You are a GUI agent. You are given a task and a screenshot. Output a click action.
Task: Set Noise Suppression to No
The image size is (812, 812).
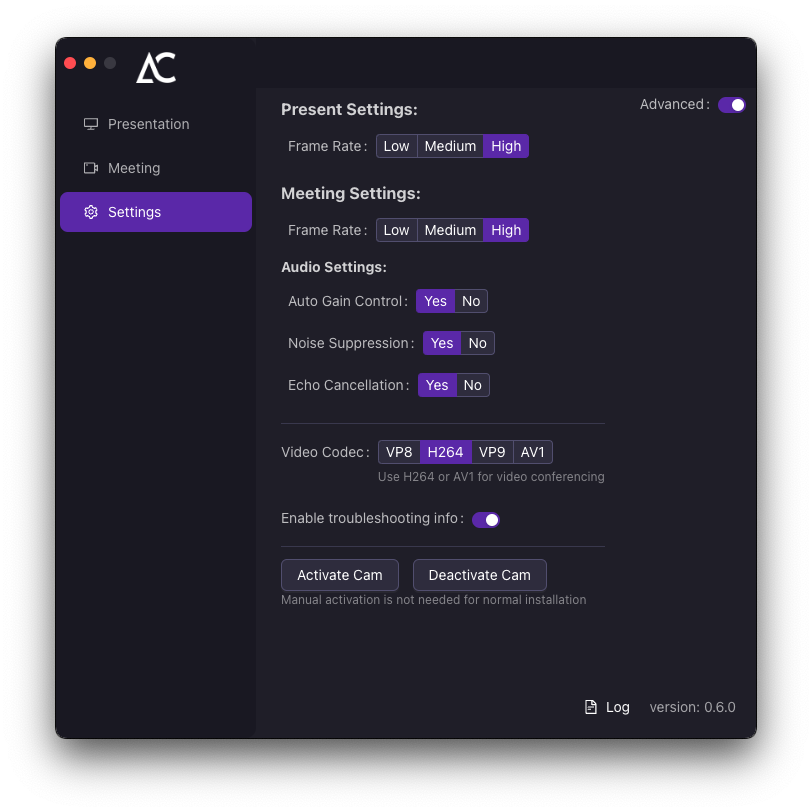point(477,343)
